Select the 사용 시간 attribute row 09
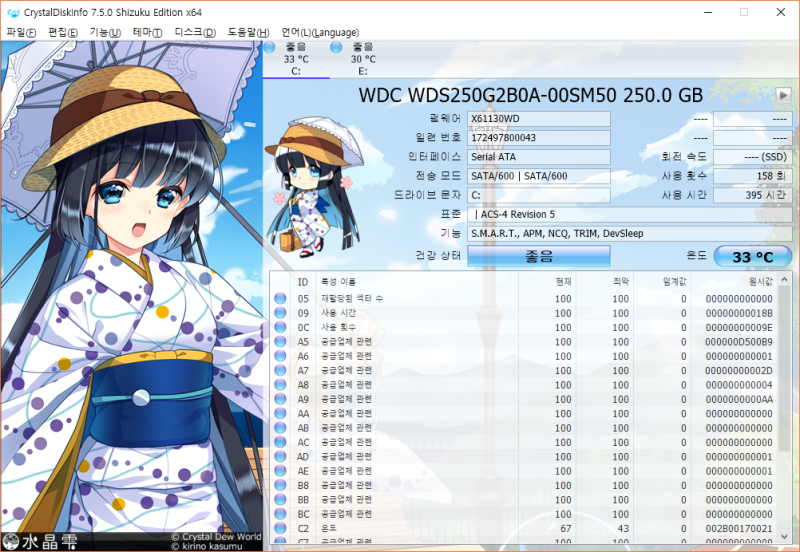This screenshot has width=800, height=552. [524, 313]
